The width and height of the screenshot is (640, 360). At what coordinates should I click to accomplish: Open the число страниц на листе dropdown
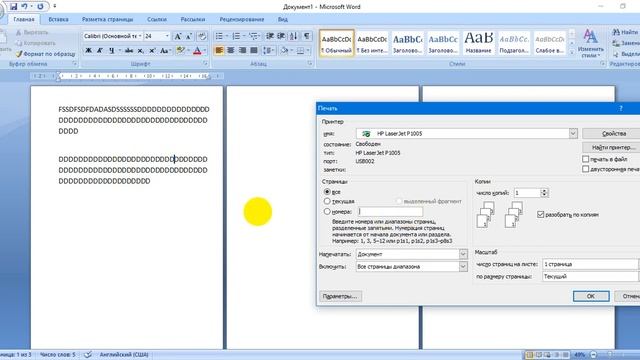click(x=591, y=264)
